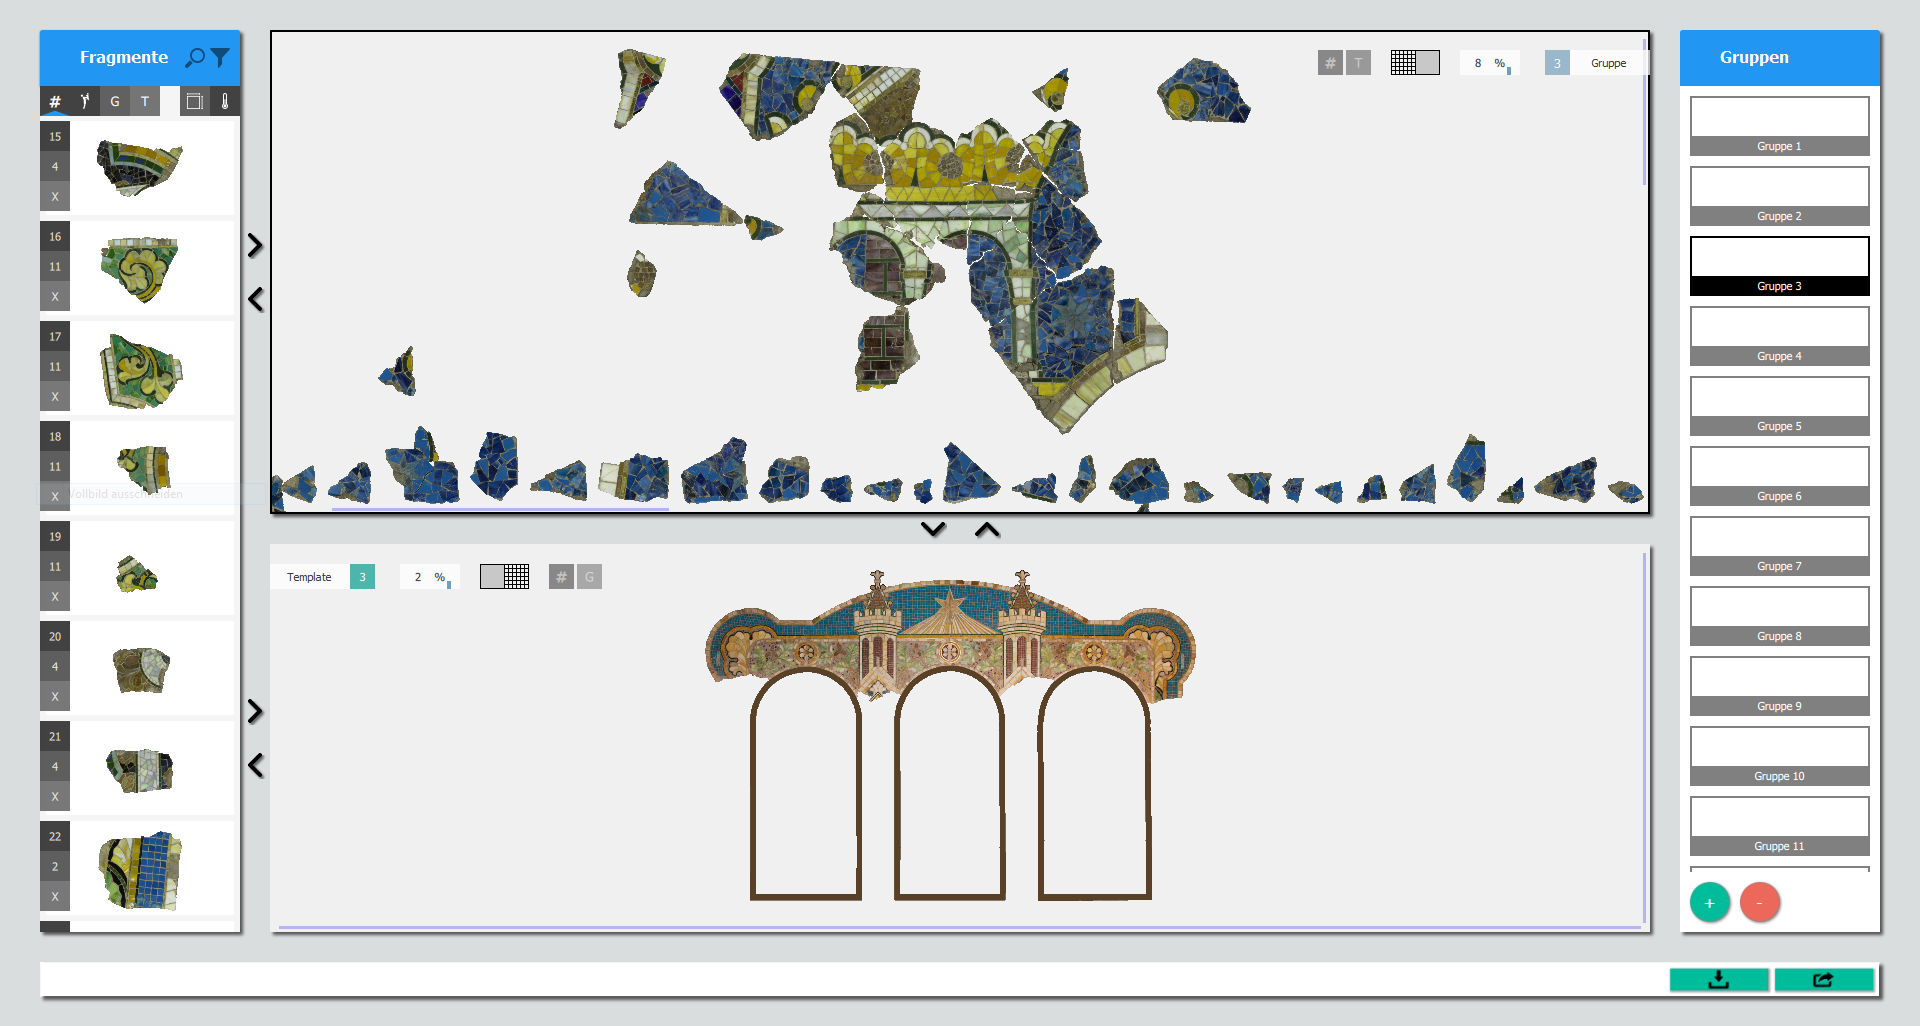The image size is (1920, 1026).
Task: Select fragment 16 thumbnail
Action: pos(140,268)
